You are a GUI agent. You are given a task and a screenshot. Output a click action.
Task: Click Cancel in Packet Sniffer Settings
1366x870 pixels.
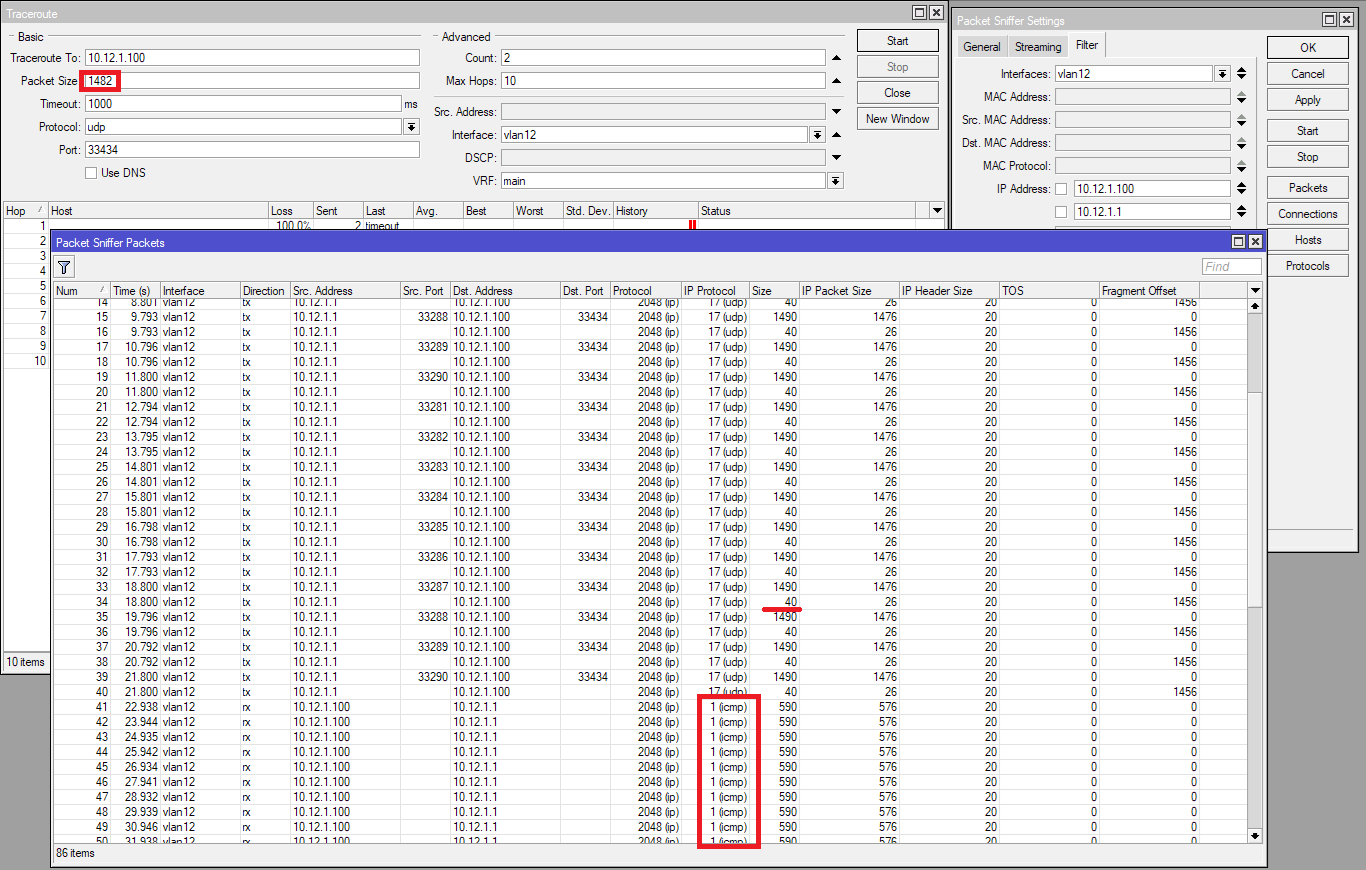pyautogui.click(x=1308, y=74)
